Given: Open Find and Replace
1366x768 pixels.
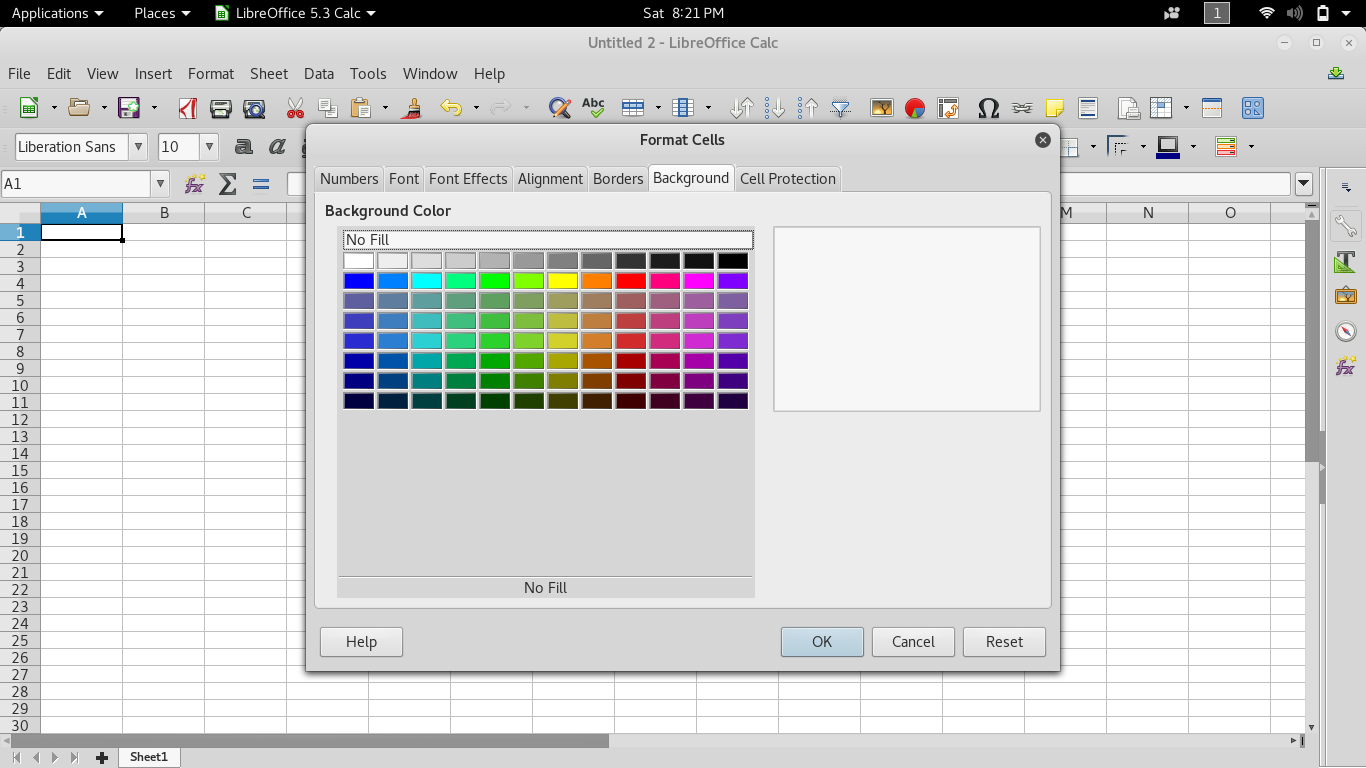Looking at the screenshot, I should coord(560,107).
